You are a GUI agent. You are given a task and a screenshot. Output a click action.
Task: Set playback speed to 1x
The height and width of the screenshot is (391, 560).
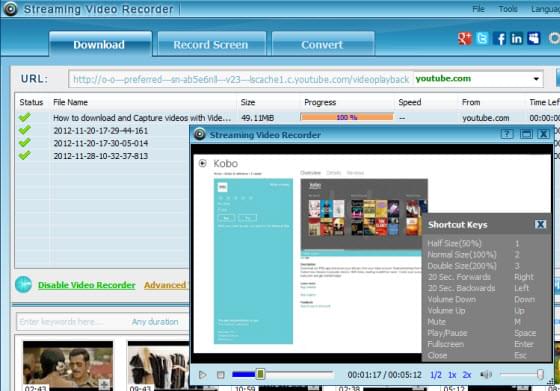click(x=452, y=375)
